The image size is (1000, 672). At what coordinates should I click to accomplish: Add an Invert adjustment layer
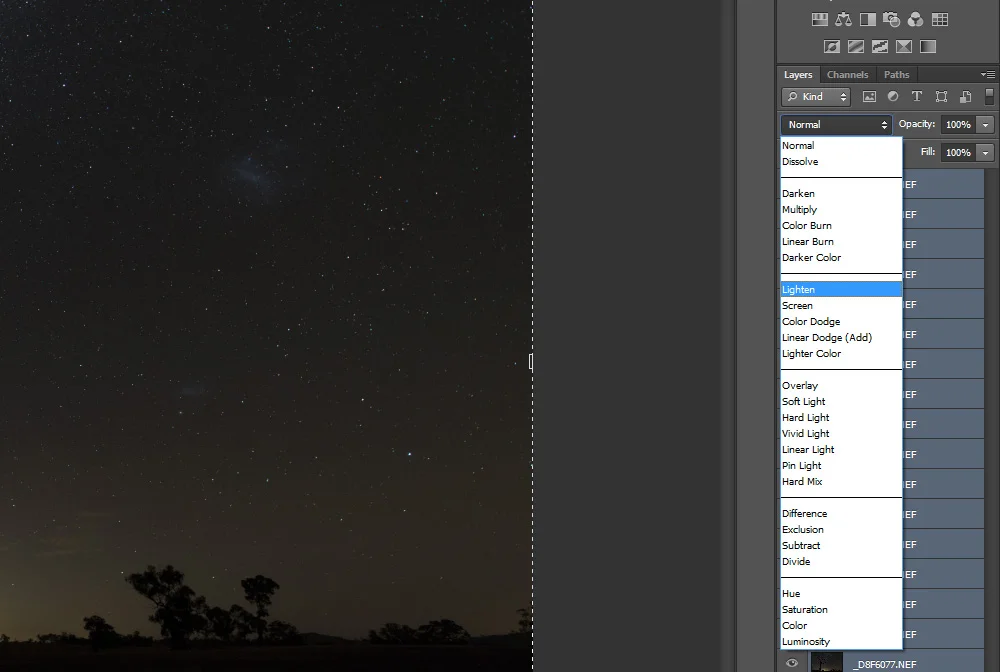pyautogui.click(x=832, y=47)
